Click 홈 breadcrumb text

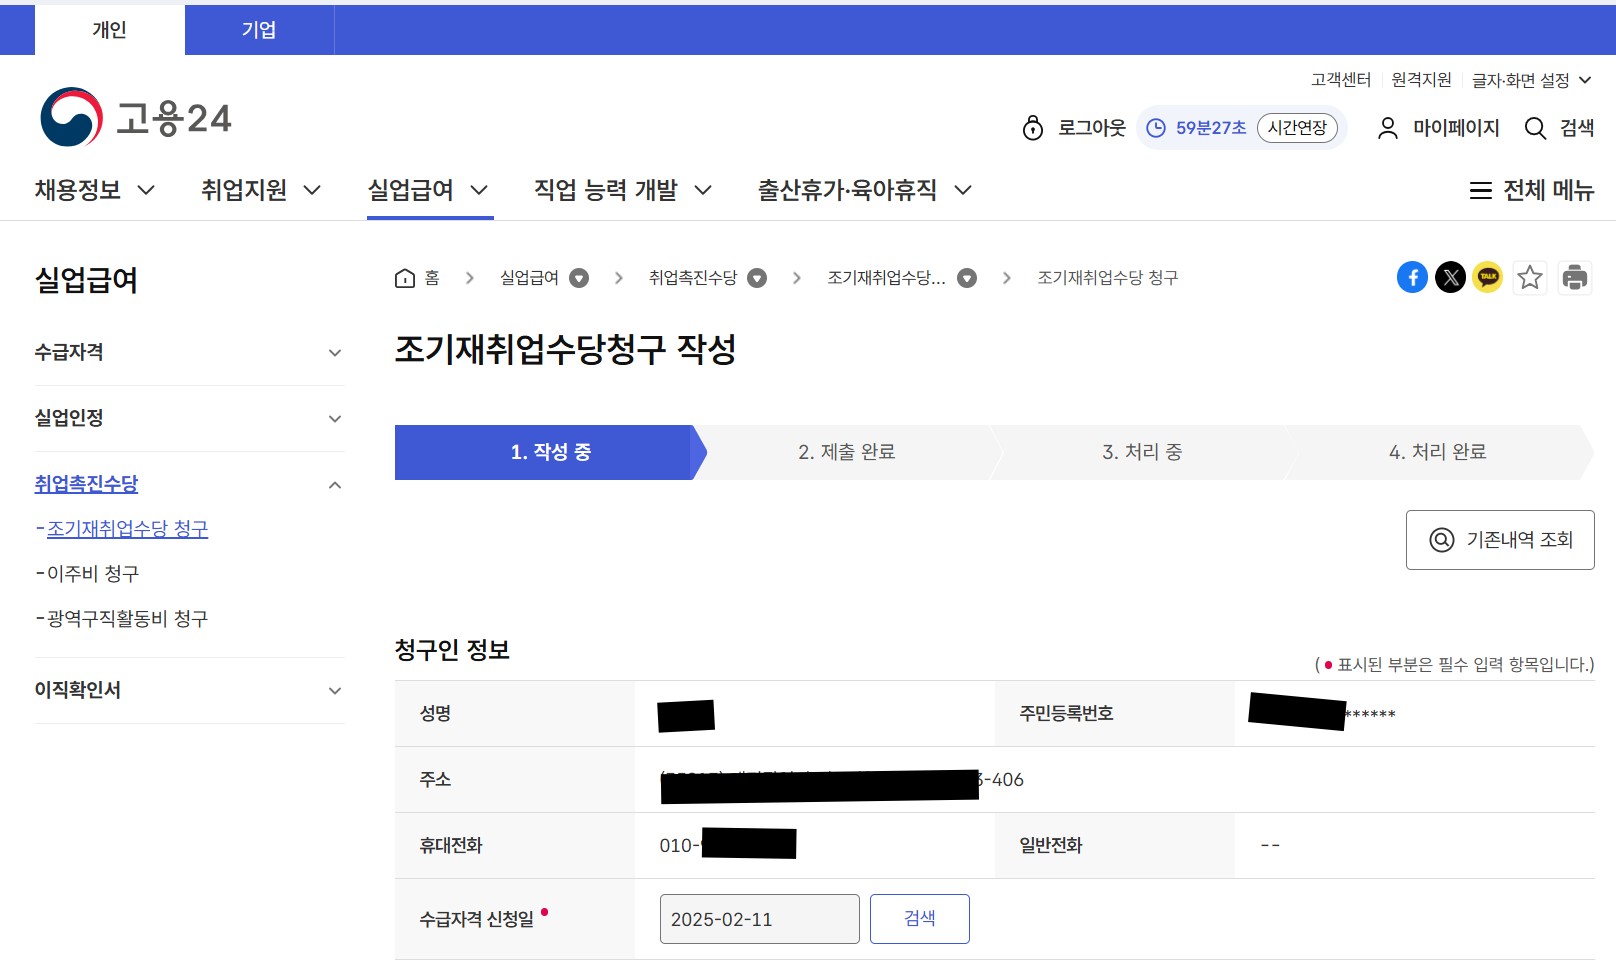pyautogui.click(x=432, y=278)
